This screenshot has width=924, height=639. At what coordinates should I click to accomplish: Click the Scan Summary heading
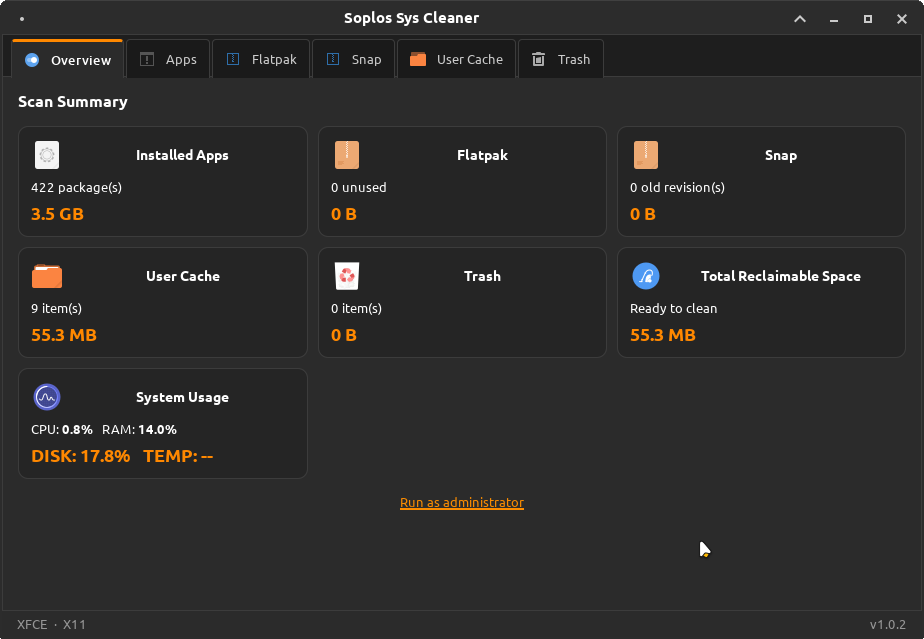[x=72, y=101]
